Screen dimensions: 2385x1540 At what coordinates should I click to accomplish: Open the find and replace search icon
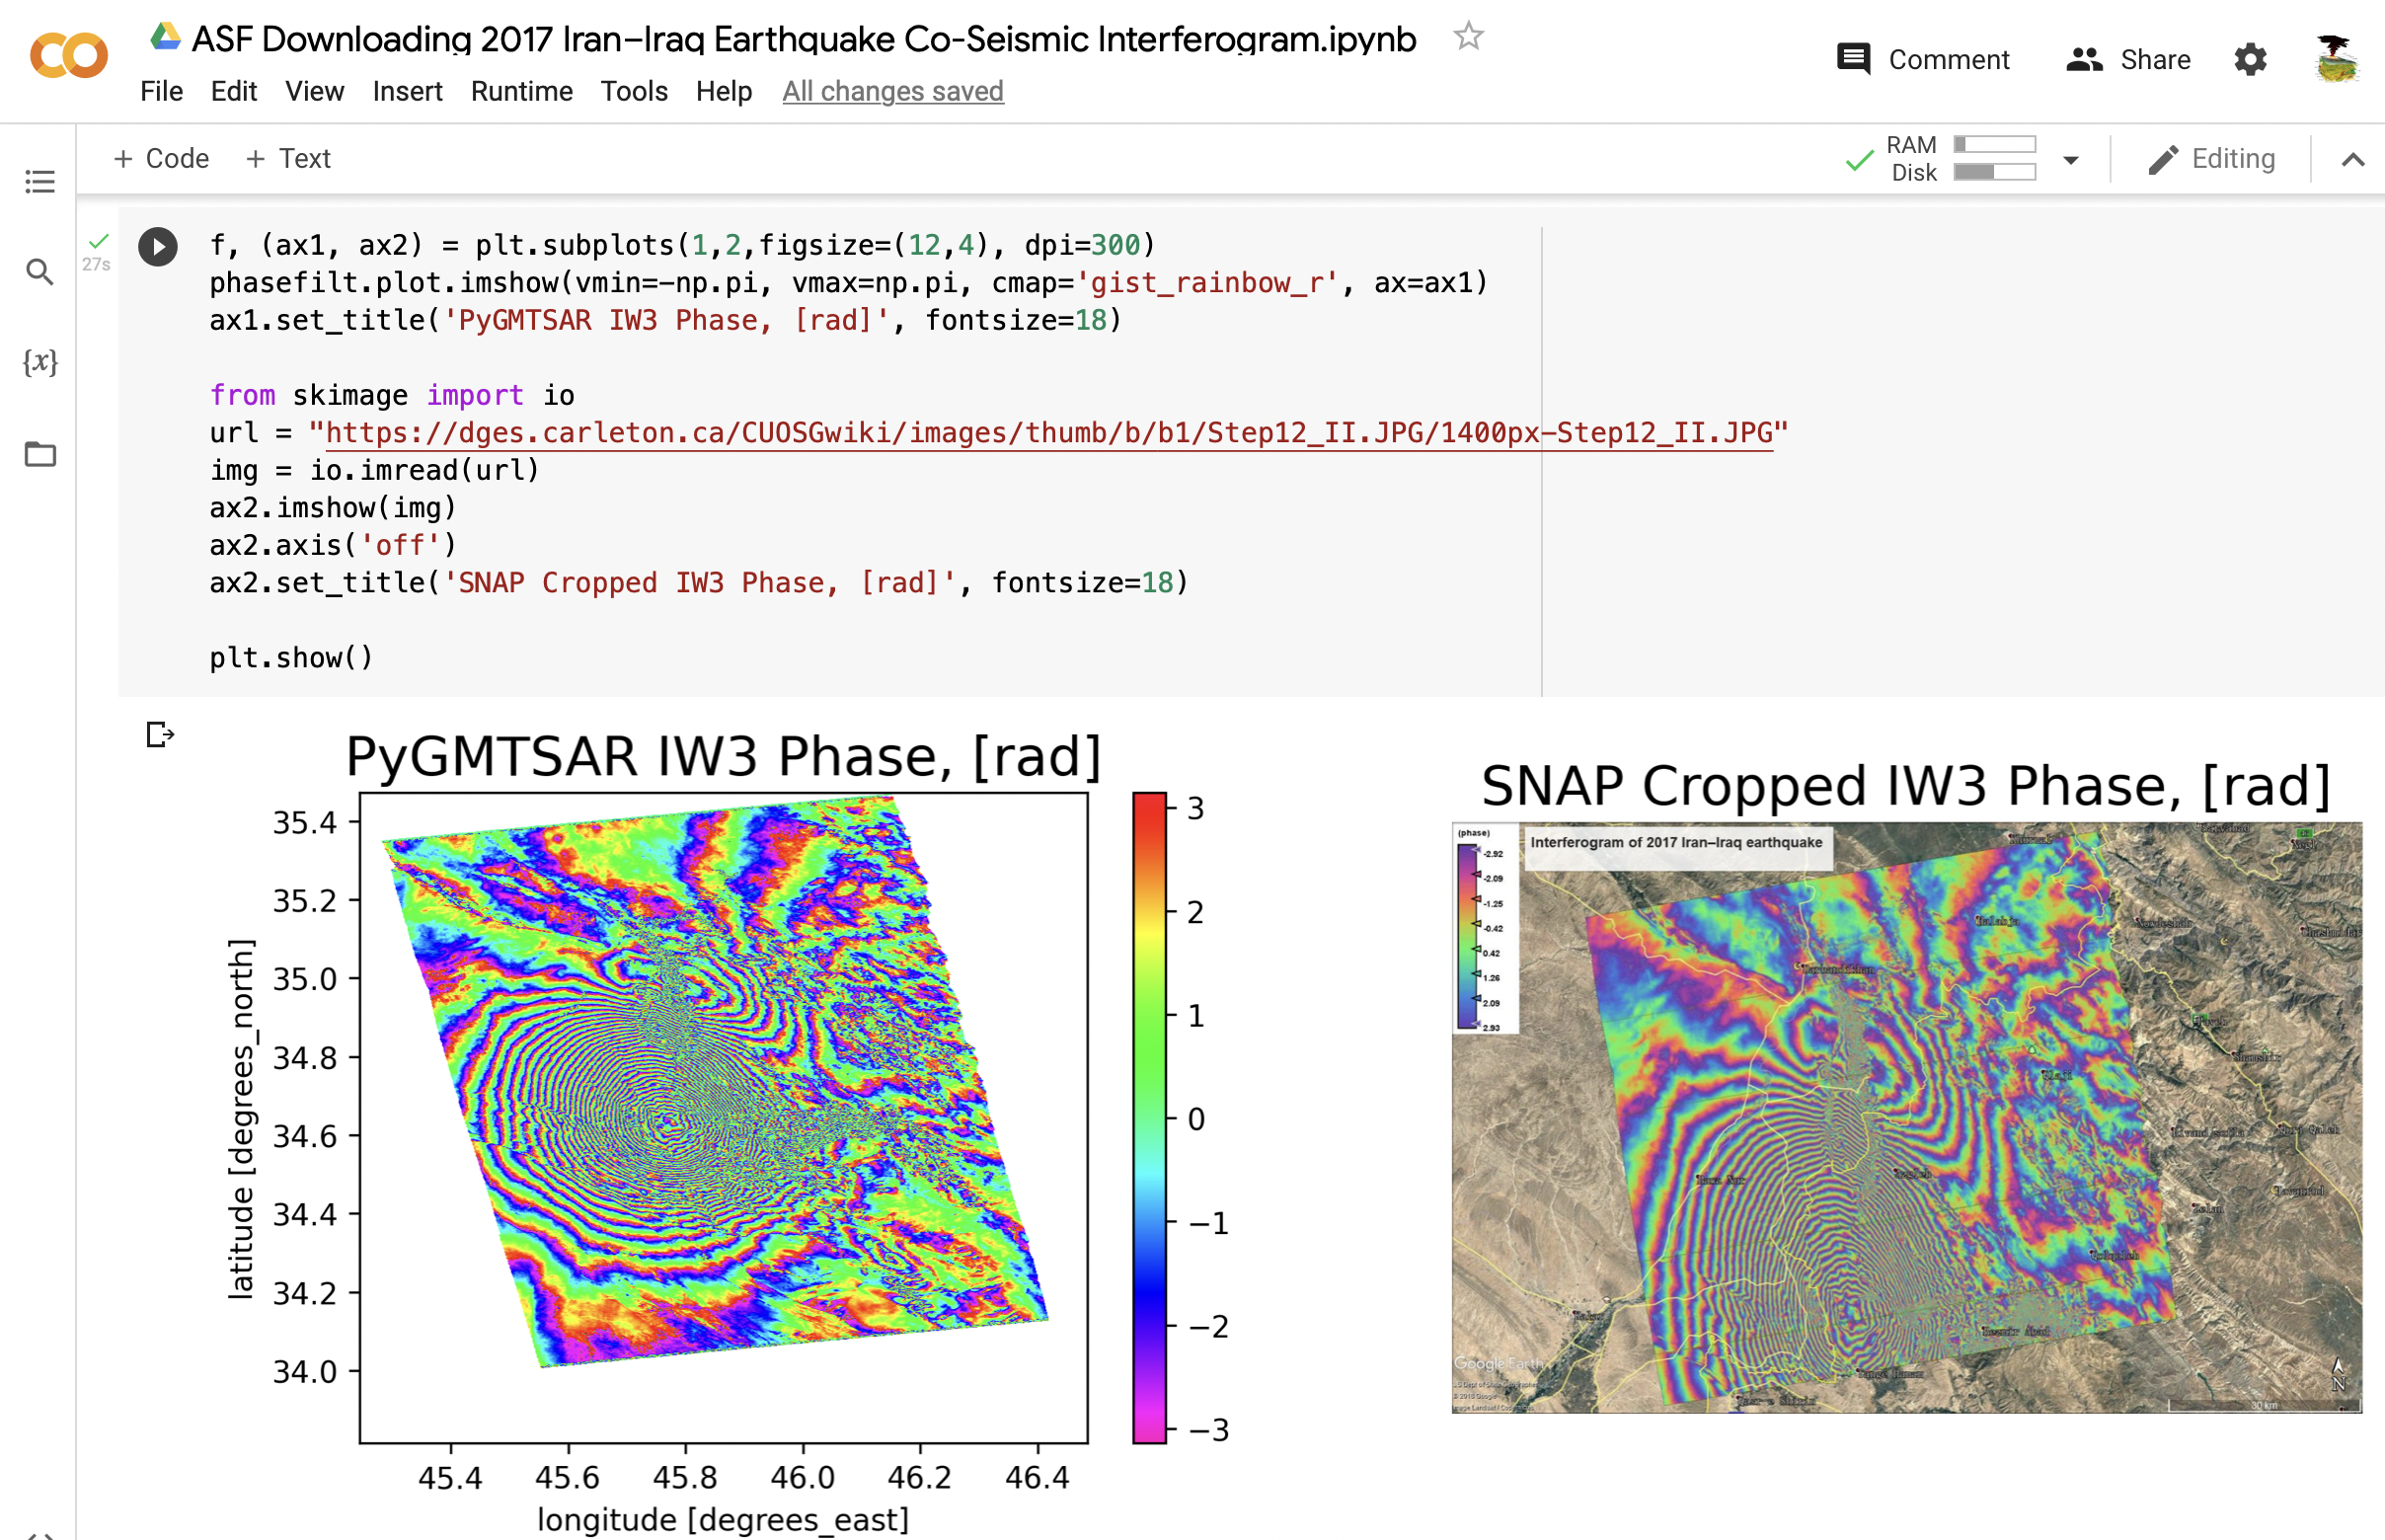[x=40, y=272]
